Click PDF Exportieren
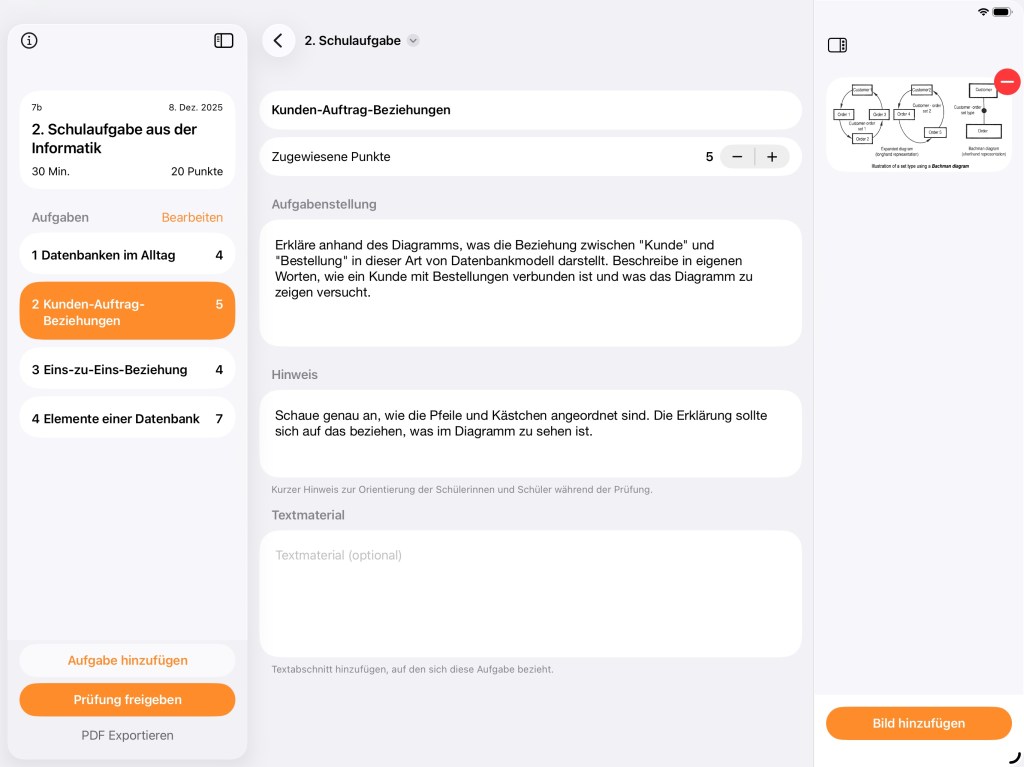 click(127, 735)
